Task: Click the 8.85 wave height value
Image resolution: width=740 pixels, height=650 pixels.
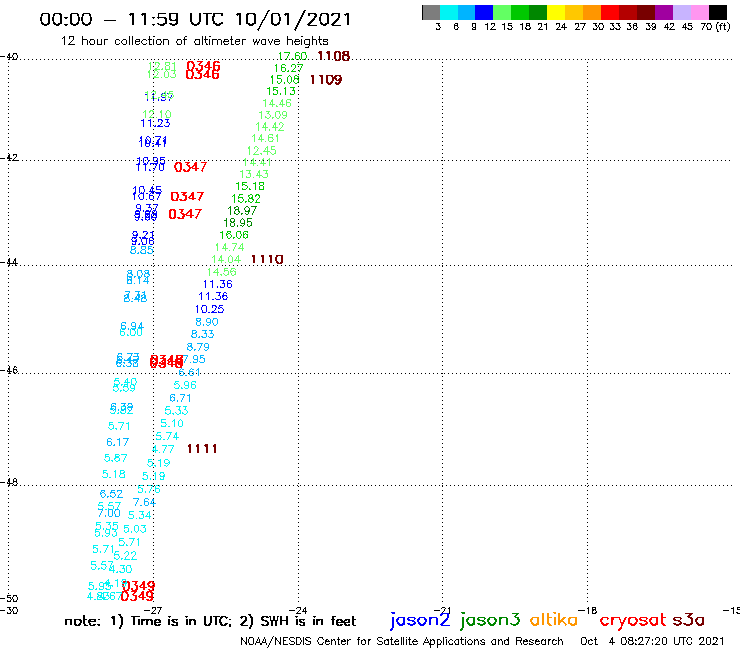Action: pos(142,250)
